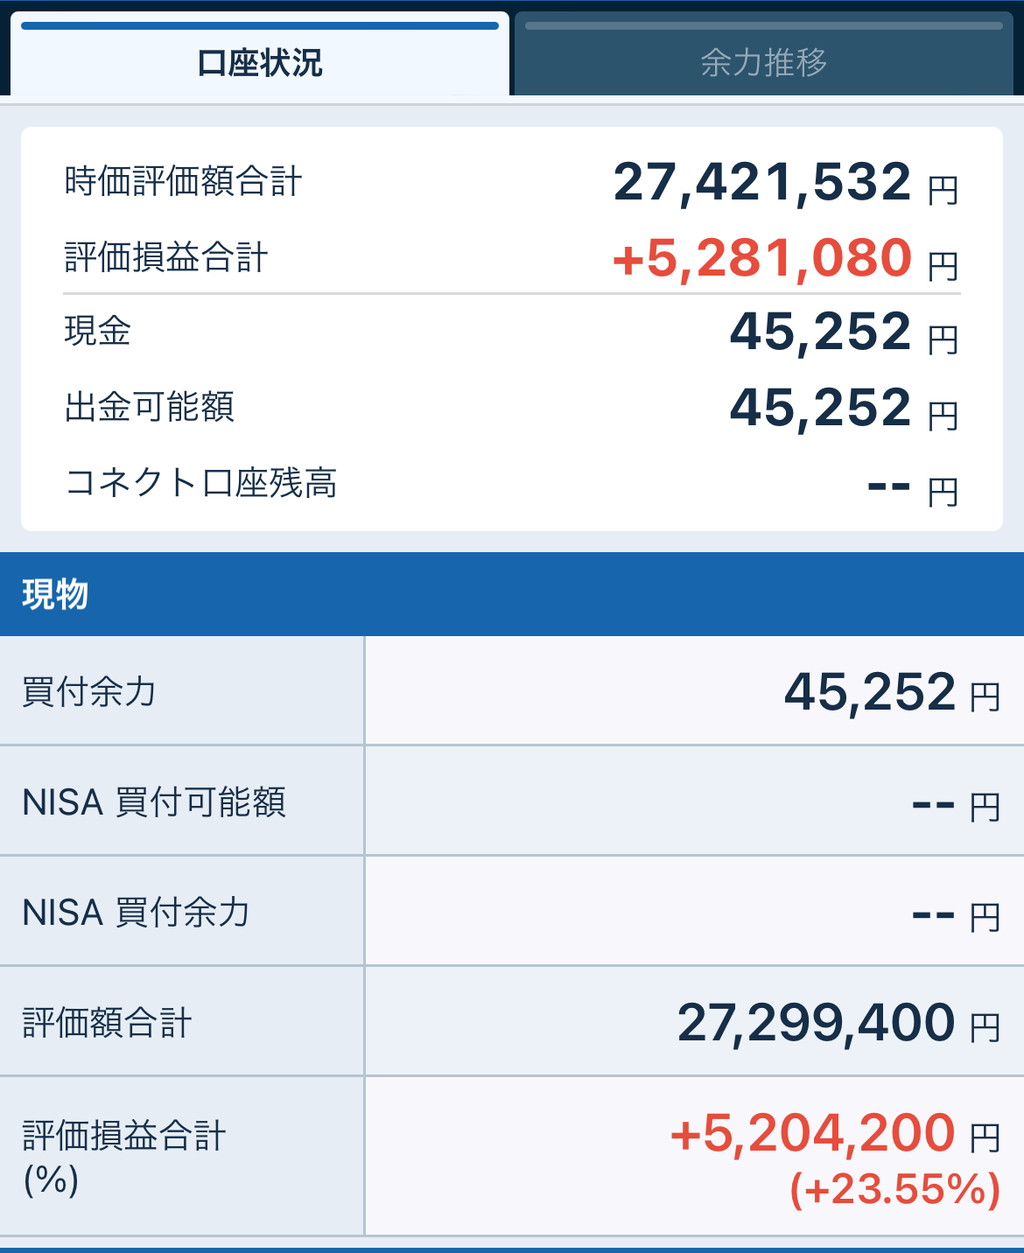Click the 出金可能額 amount 45,252
The height and width of the screenshot is (1253, 1024).
820,408
